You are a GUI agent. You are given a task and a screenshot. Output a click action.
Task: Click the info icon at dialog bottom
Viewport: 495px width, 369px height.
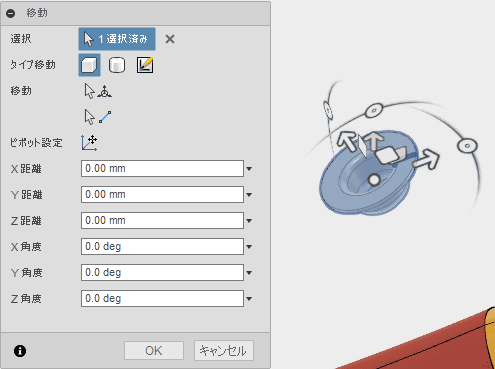pyautogui.click(x=20, y=351)
